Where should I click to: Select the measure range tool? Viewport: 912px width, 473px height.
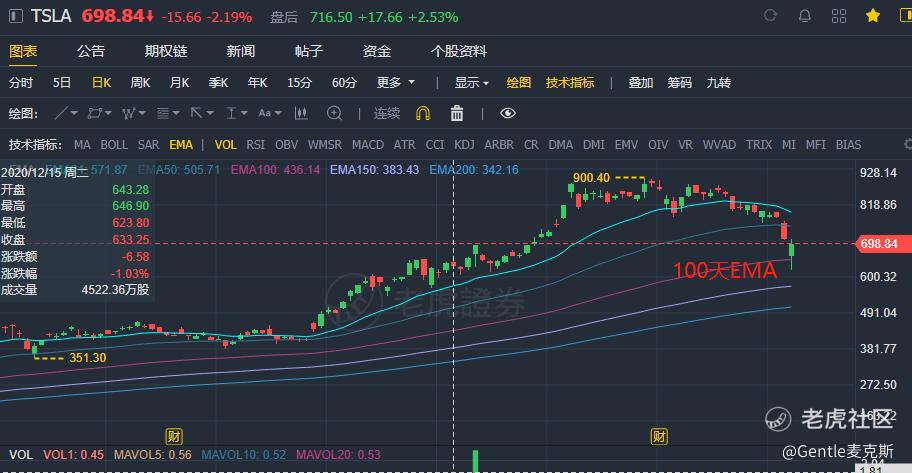(231, 113)
